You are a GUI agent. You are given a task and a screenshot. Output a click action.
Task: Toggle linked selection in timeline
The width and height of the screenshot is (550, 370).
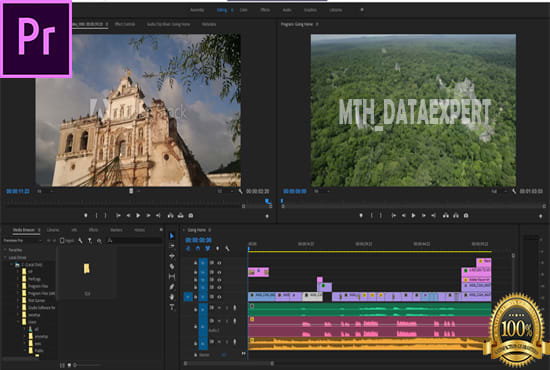(208, 249)
